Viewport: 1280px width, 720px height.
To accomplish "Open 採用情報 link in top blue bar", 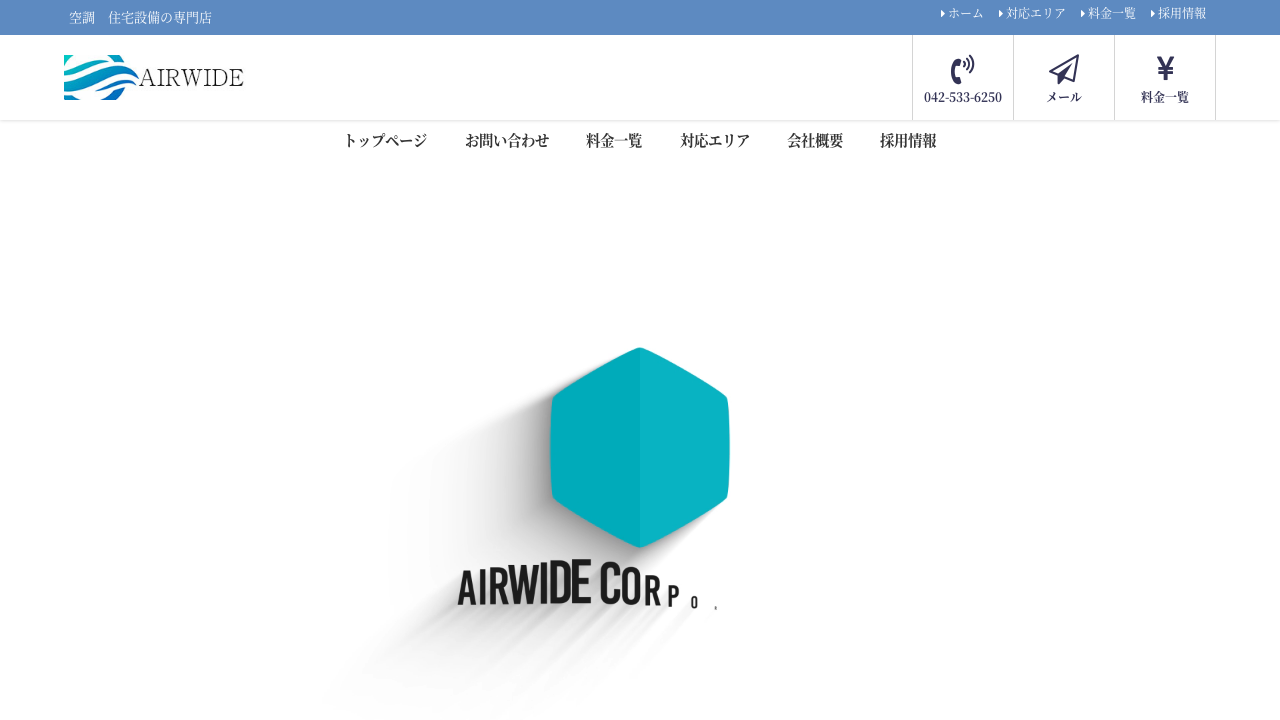I will click(x=1181, y=13).
